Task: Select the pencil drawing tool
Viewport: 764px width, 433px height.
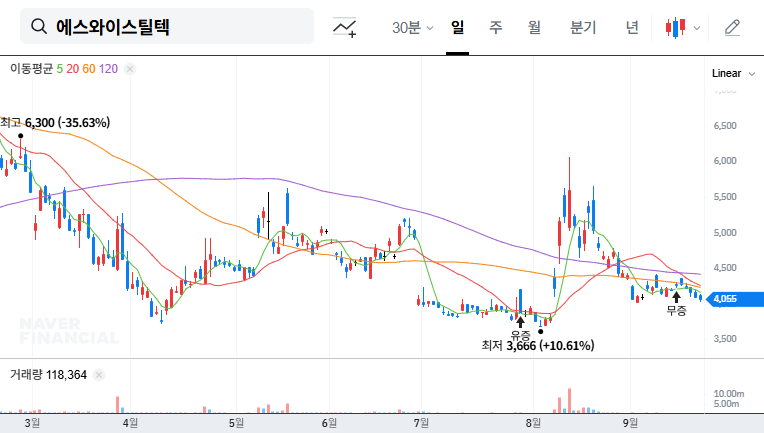Action: pyautogui.click(x=732, y=28)
